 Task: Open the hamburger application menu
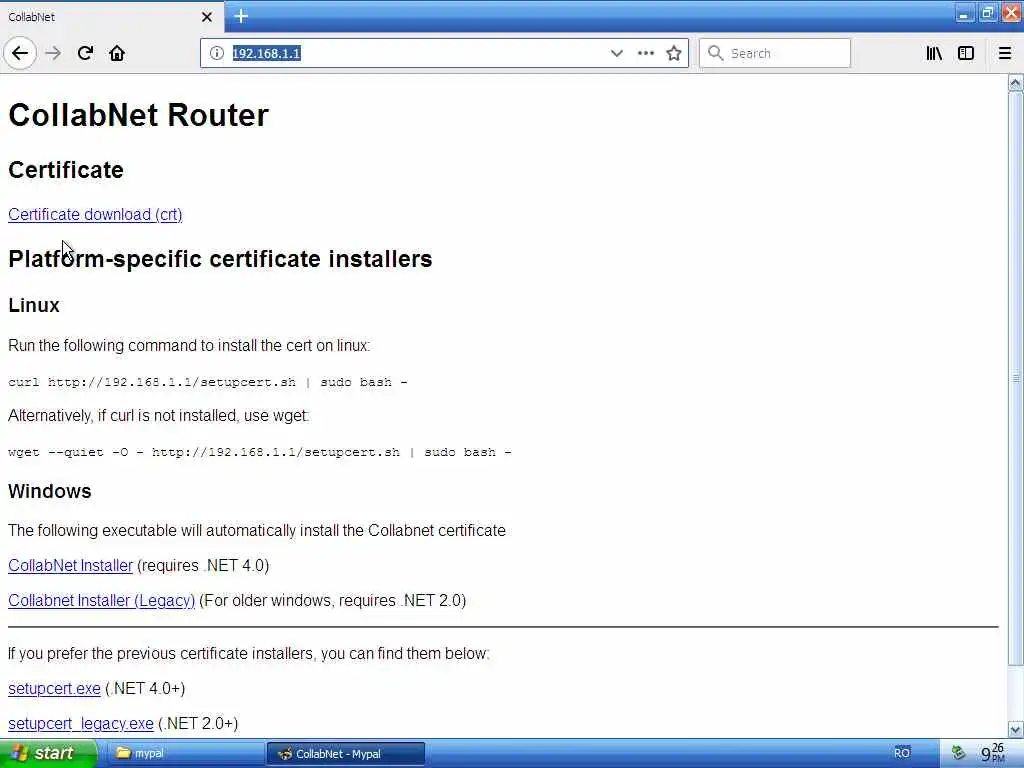tap(1004, 53)
